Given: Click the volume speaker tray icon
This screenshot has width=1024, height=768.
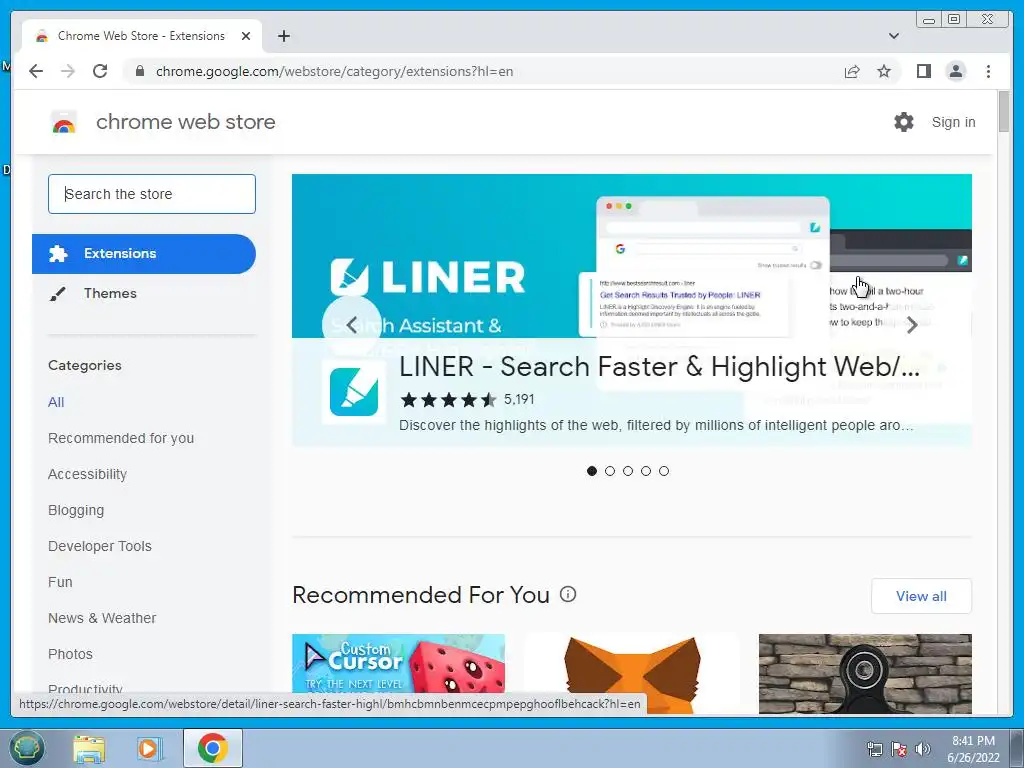Looking at the screenshot, I should click(923, 749).
